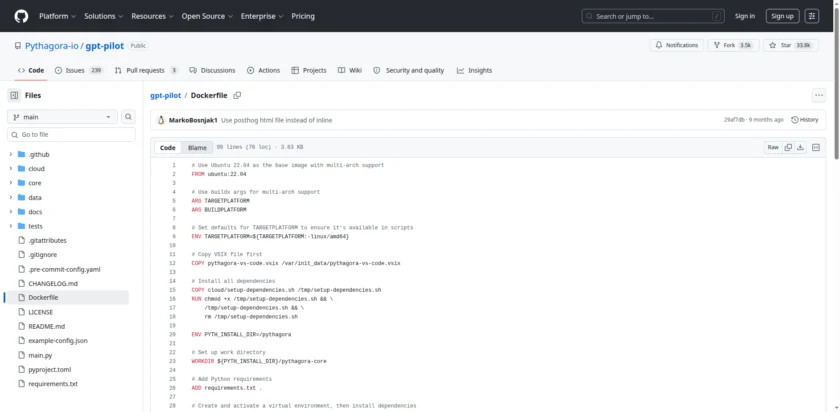Click the Sign up button

pos(782,16)
